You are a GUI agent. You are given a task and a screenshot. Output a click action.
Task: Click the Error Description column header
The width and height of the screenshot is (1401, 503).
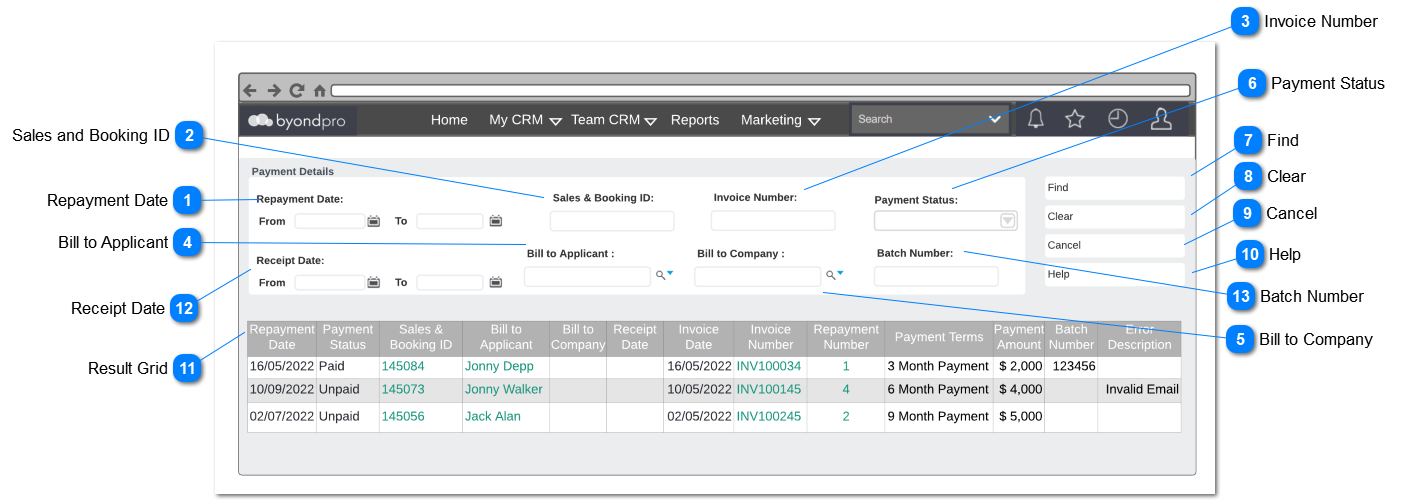point(1139,338)
